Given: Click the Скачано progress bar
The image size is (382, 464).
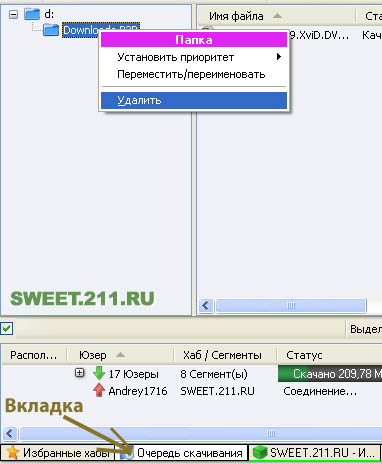Looking at the screenshot, I should pyautogui.click(x=330, y=374).
